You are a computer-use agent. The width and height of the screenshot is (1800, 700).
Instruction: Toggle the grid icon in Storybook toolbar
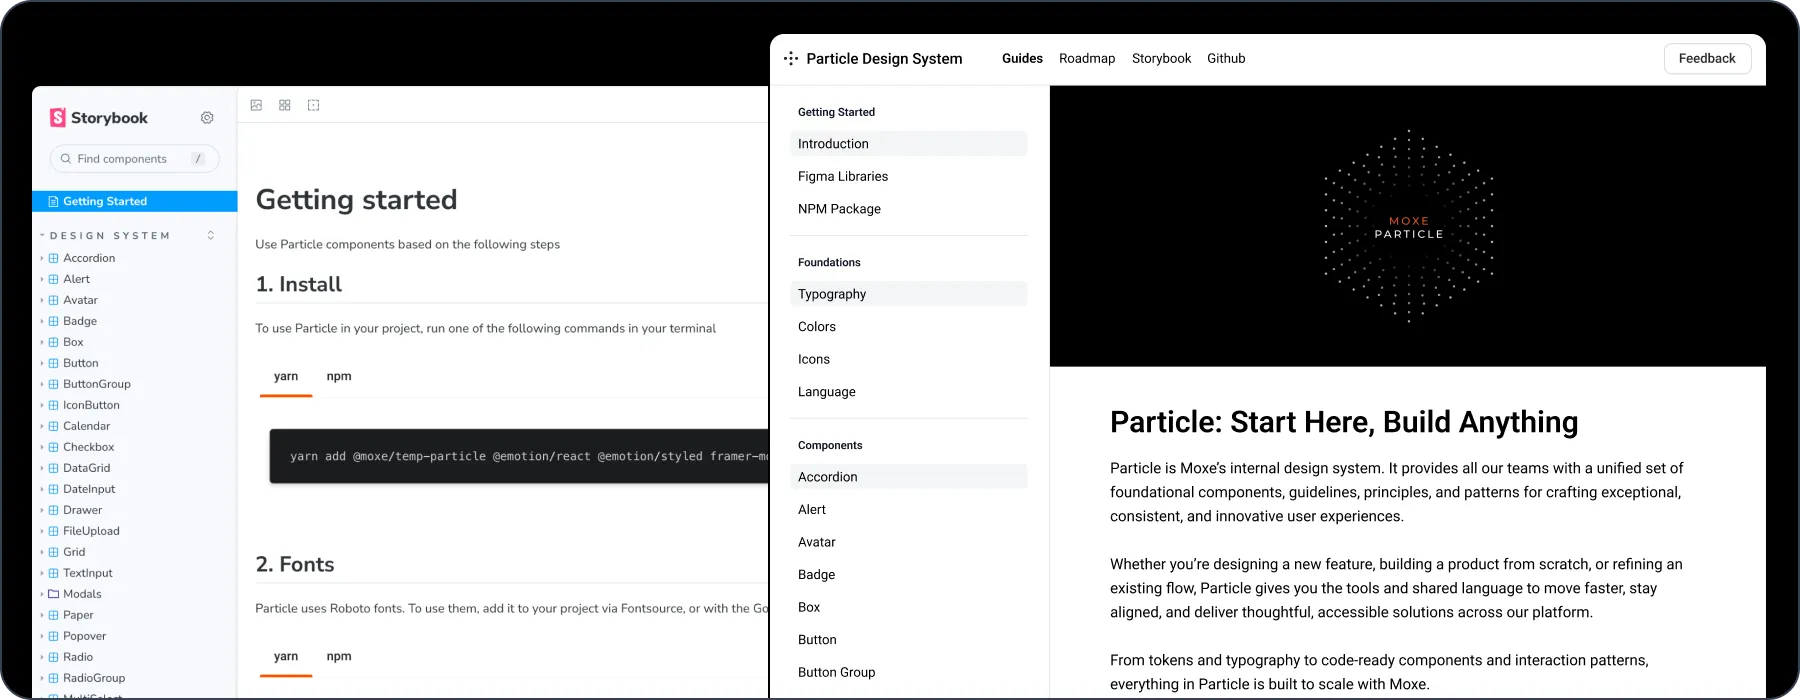[285, 105]
